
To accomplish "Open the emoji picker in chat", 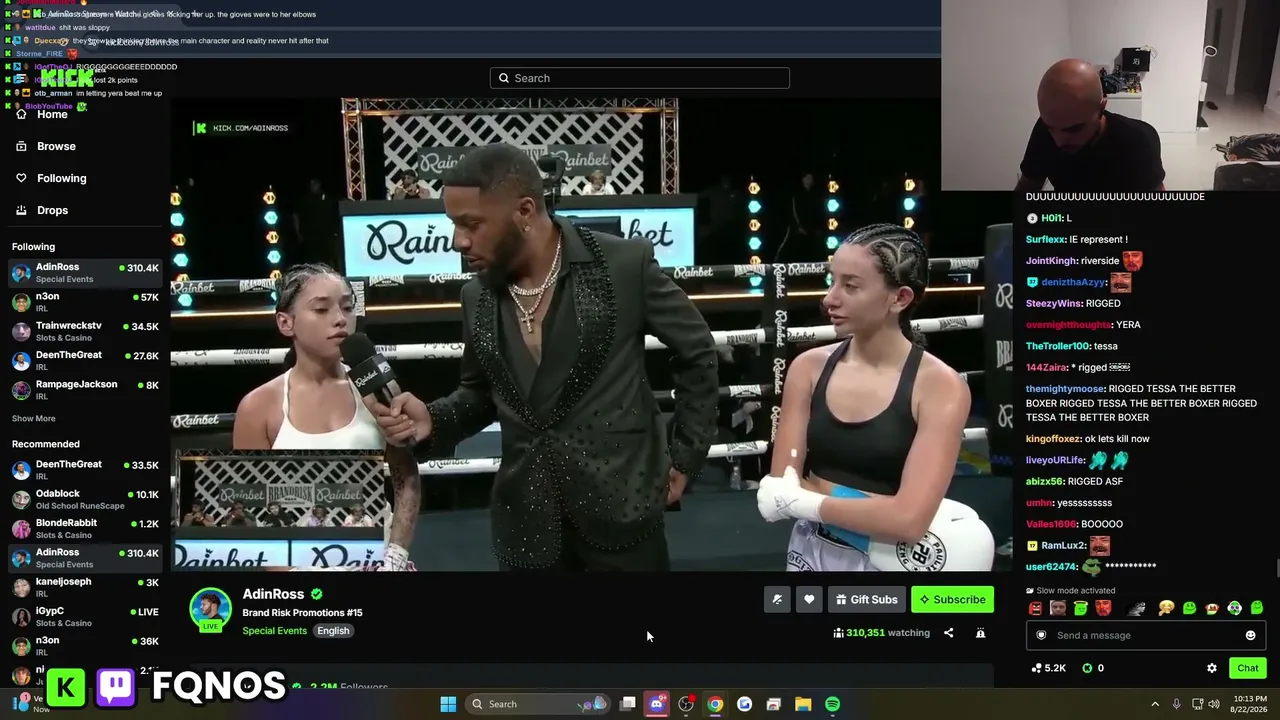I will tap(1250, 635).
